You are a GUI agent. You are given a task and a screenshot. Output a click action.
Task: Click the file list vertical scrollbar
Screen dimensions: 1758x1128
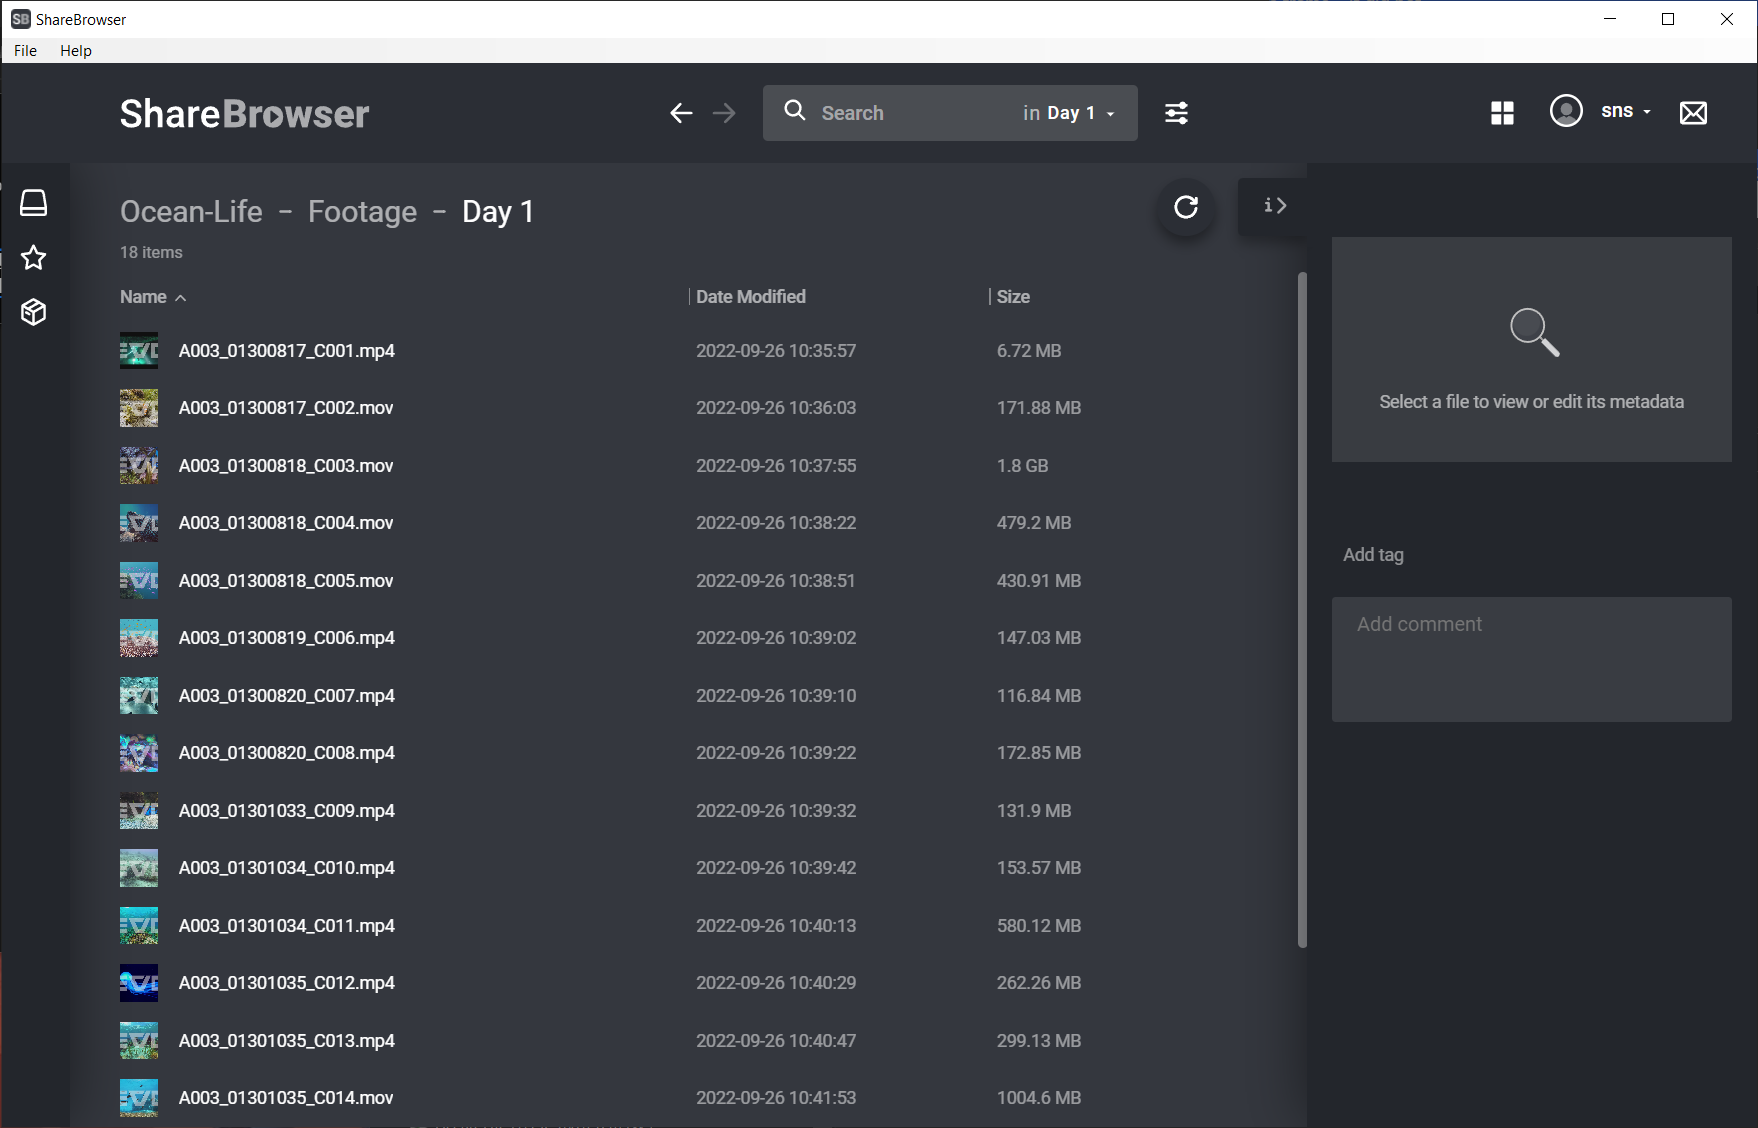[1302, 610]
